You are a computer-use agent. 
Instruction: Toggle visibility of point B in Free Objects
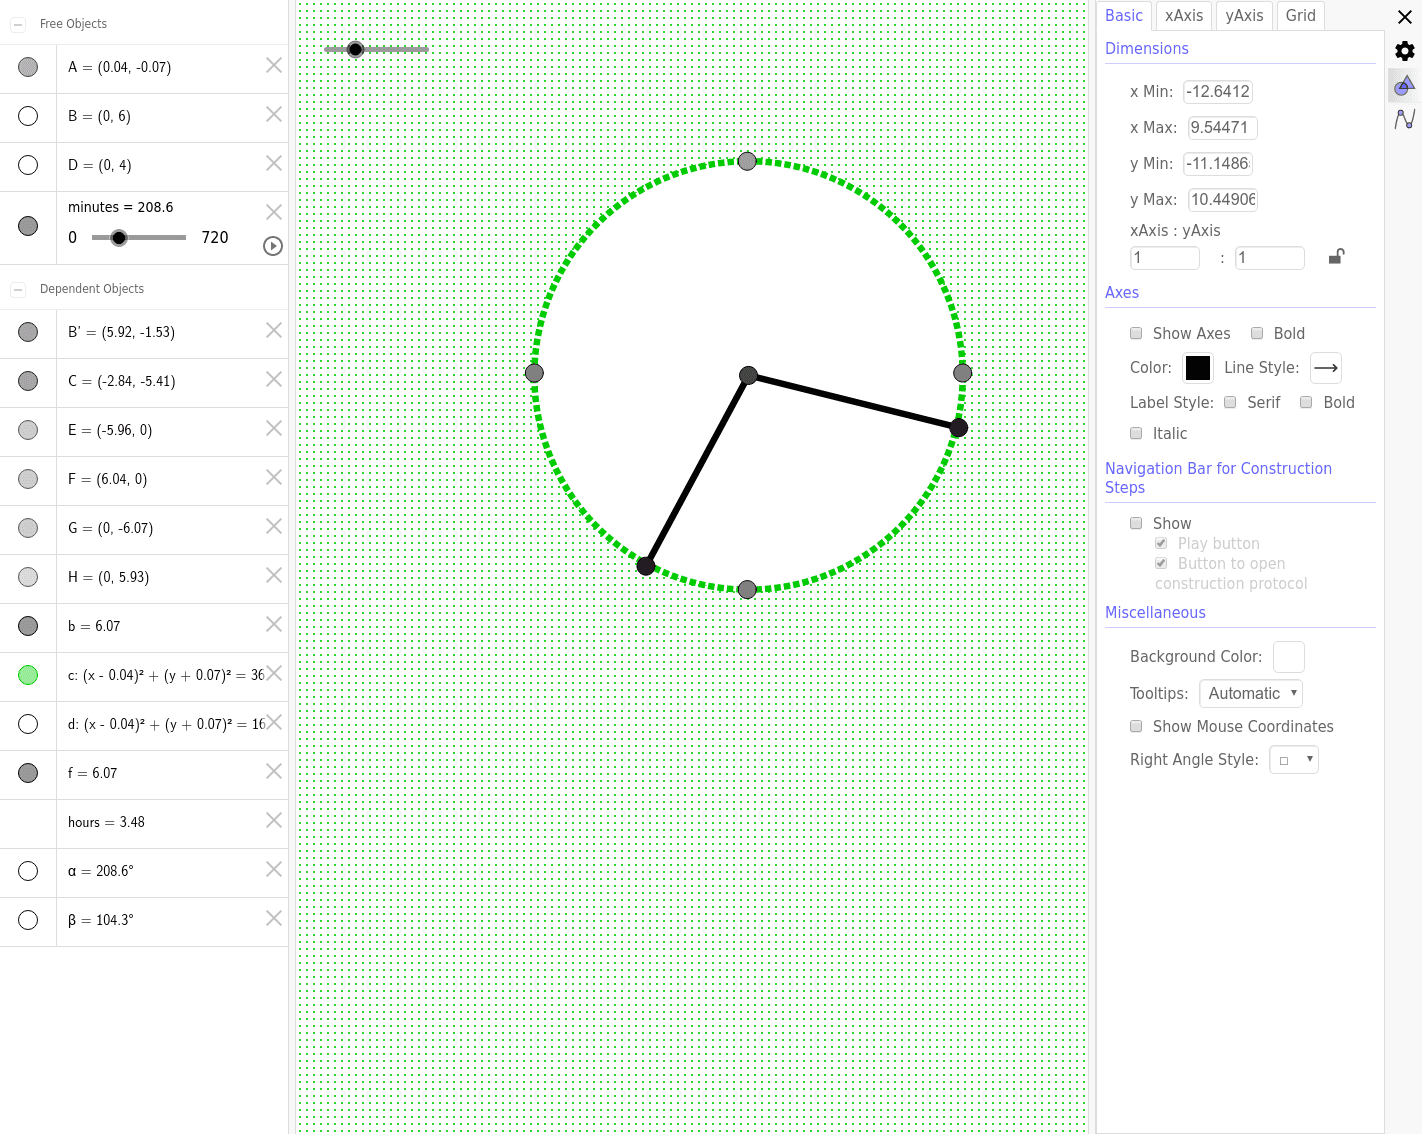(28, 116)
